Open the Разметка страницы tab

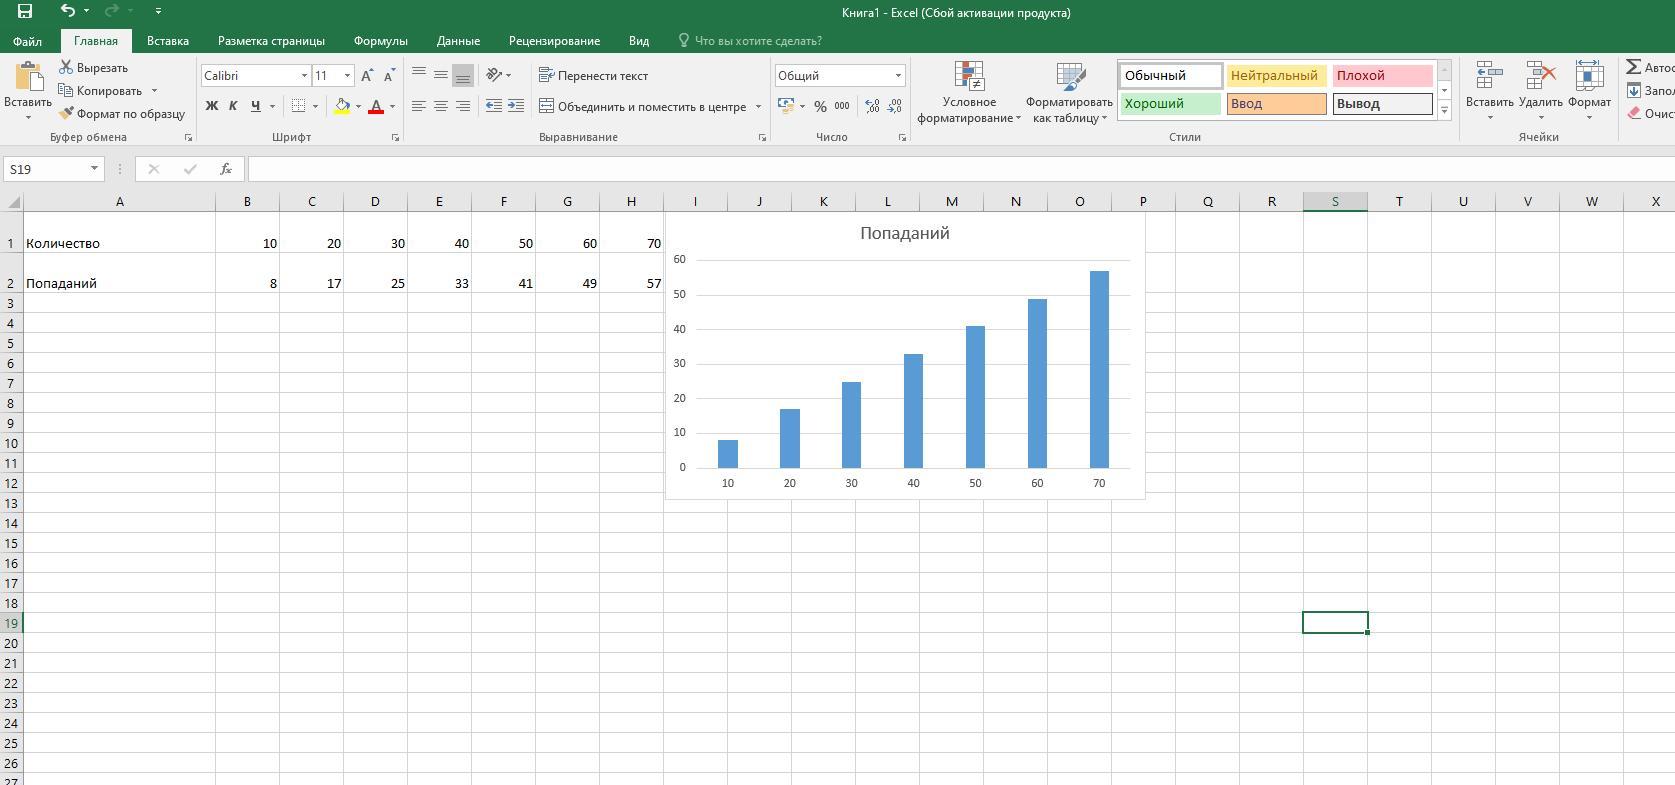click(x=271, y=41)
